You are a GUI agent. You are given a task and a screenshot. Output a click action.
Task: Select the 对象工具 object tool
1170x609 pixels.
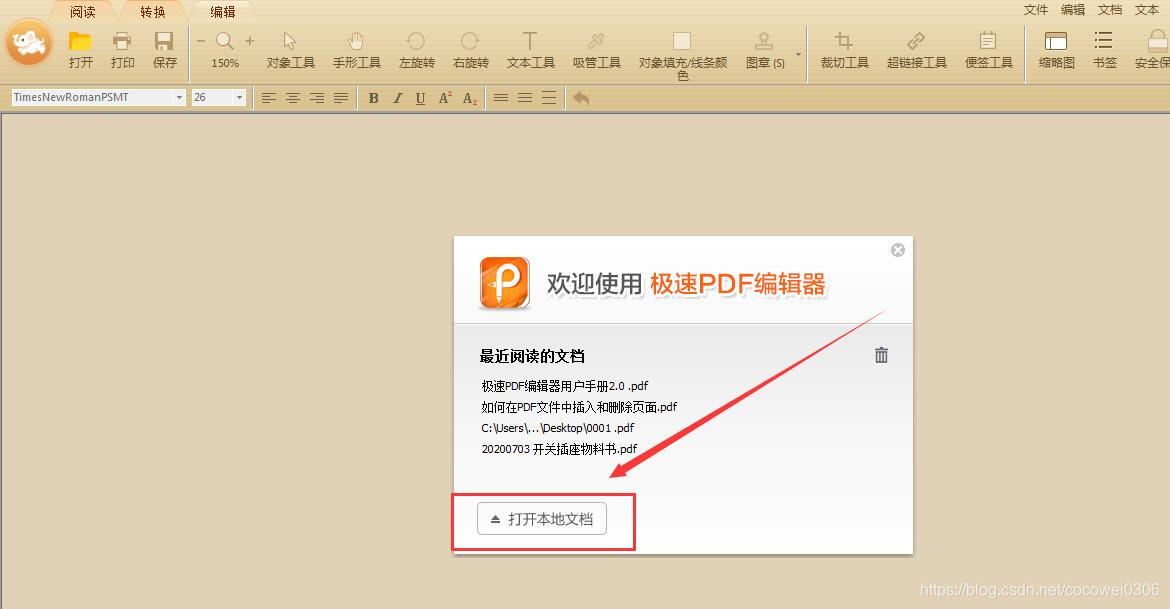pos(290,49)
